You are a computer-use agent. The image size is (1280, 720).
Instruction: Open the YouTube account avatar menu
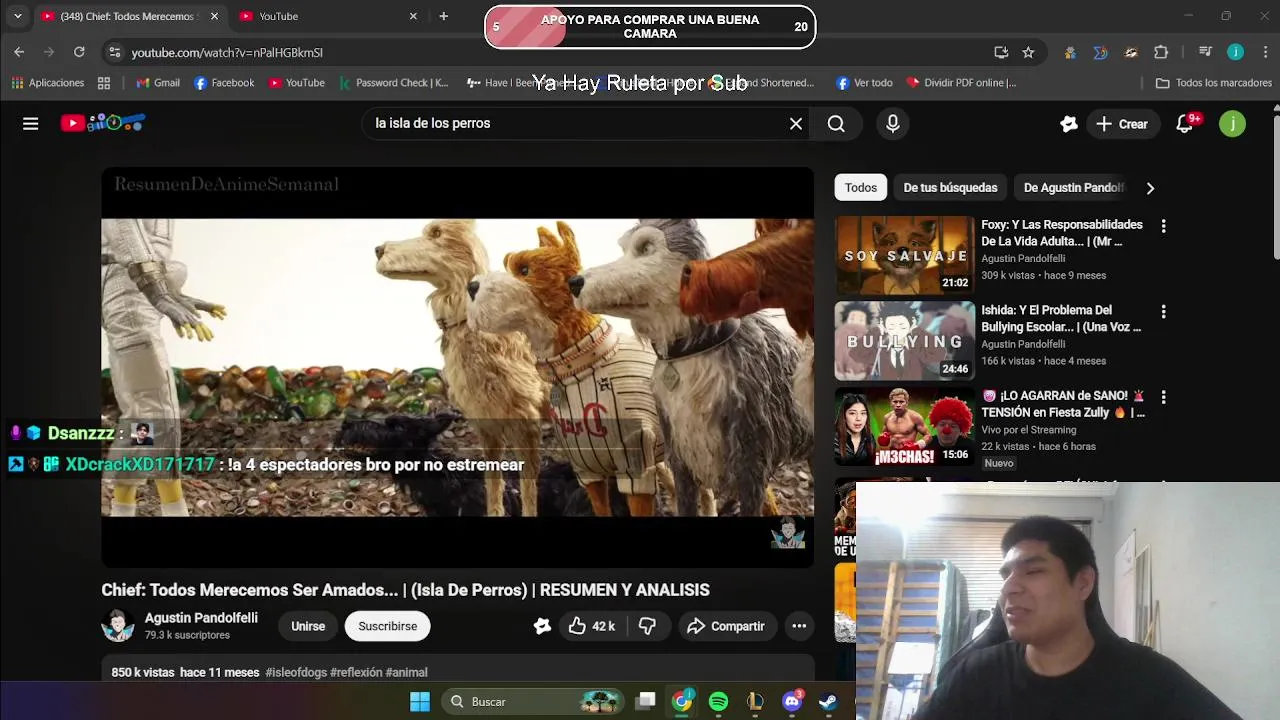pos(1232,124)
